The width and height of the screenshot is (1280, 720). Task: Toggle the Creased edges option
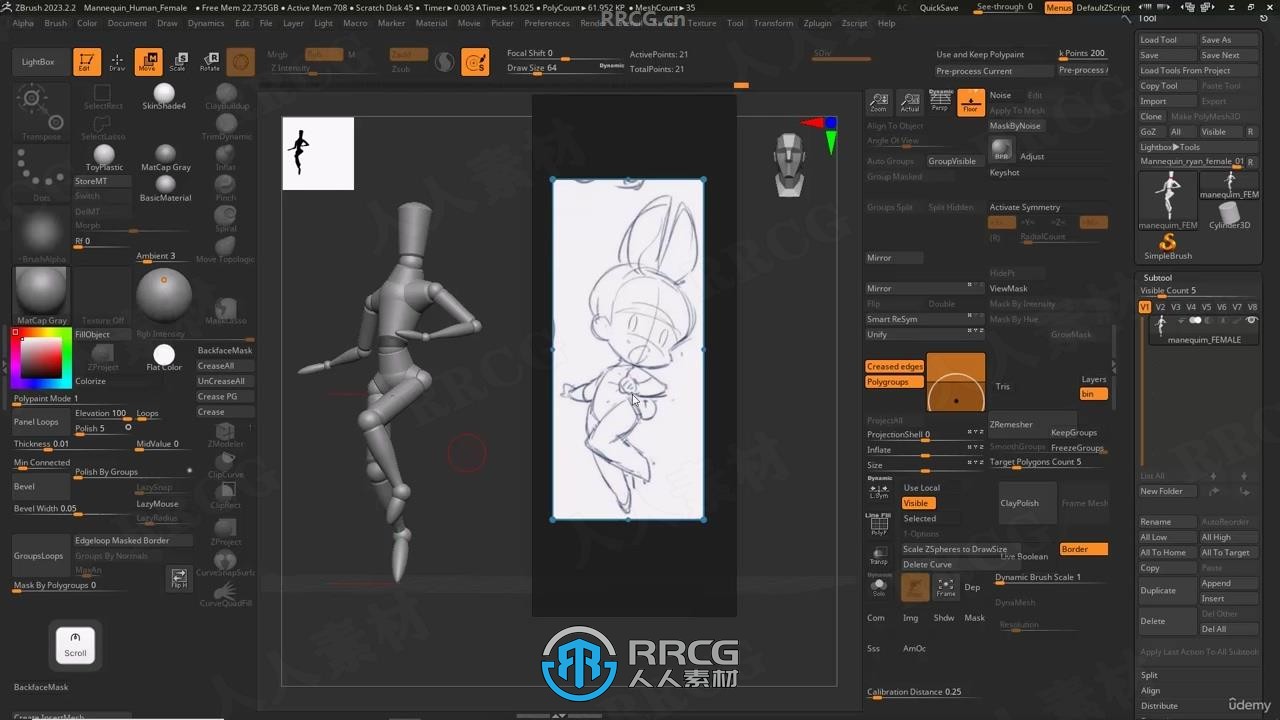tap(895, 367)
